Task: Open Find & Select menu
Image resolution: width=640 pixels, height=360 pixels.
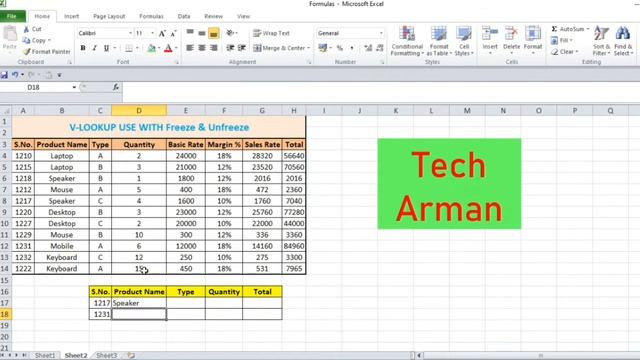Action: tap(623, 41)
